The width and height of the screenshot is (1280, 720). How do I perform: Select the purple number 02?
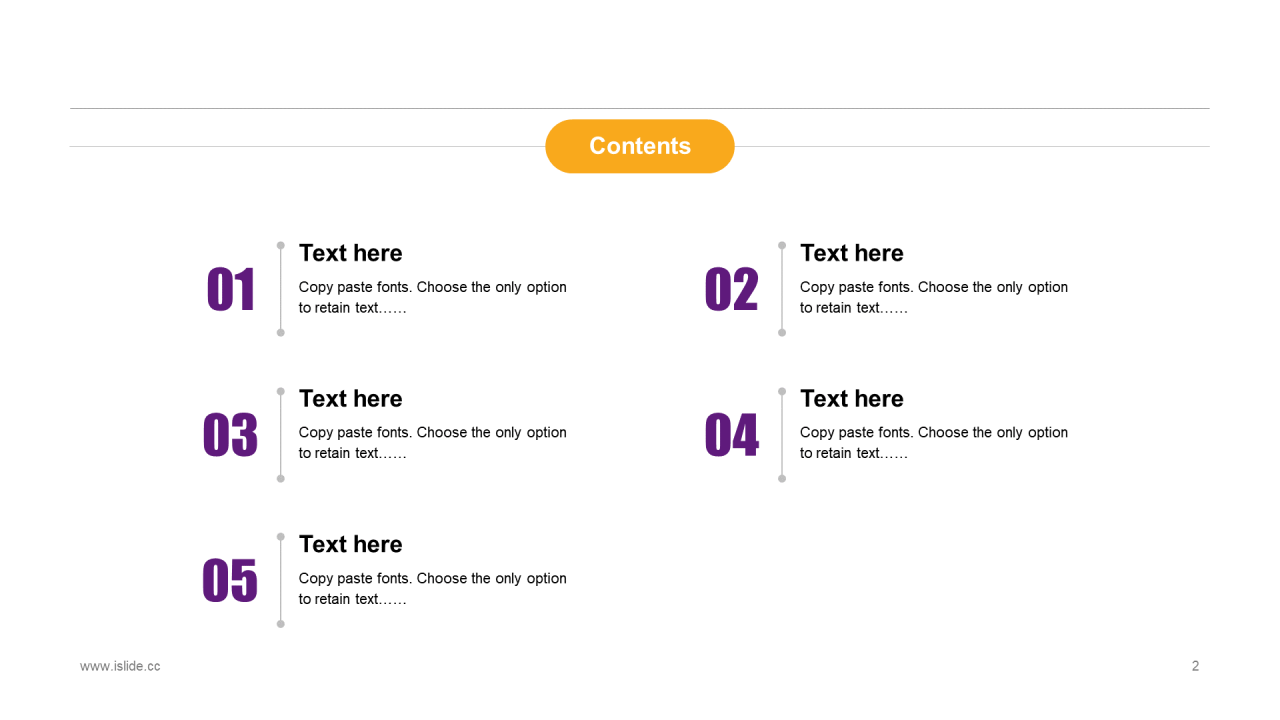[732, 290]
